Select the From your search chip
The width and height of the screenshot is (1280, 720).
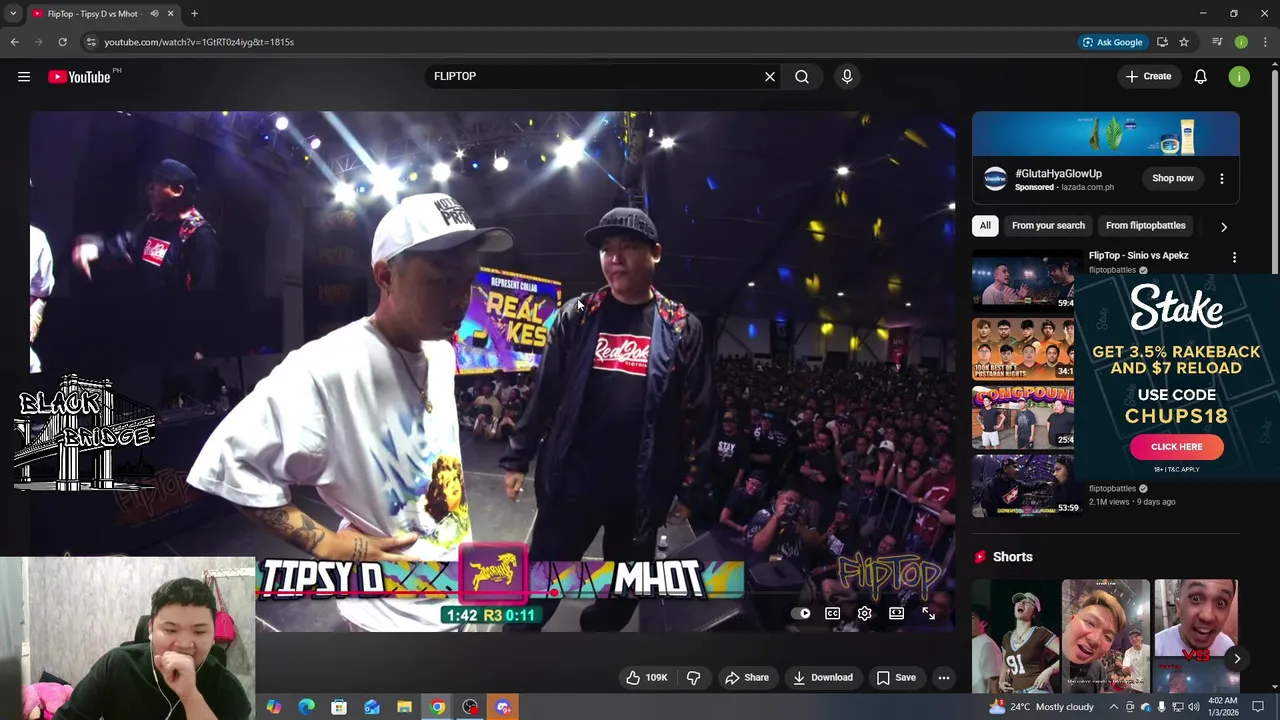[x=1048, y=225]
